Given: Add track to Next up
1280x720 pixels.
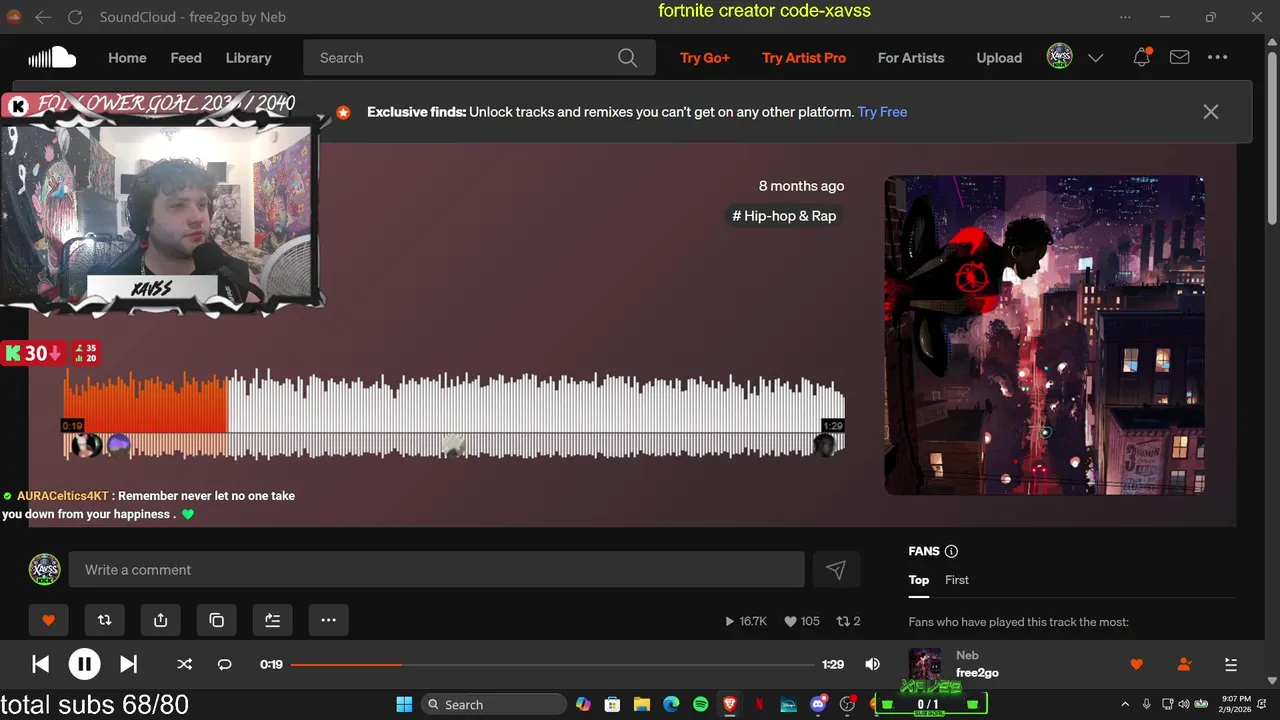Looking at the screenshot, I should click(x=272, y=620).
